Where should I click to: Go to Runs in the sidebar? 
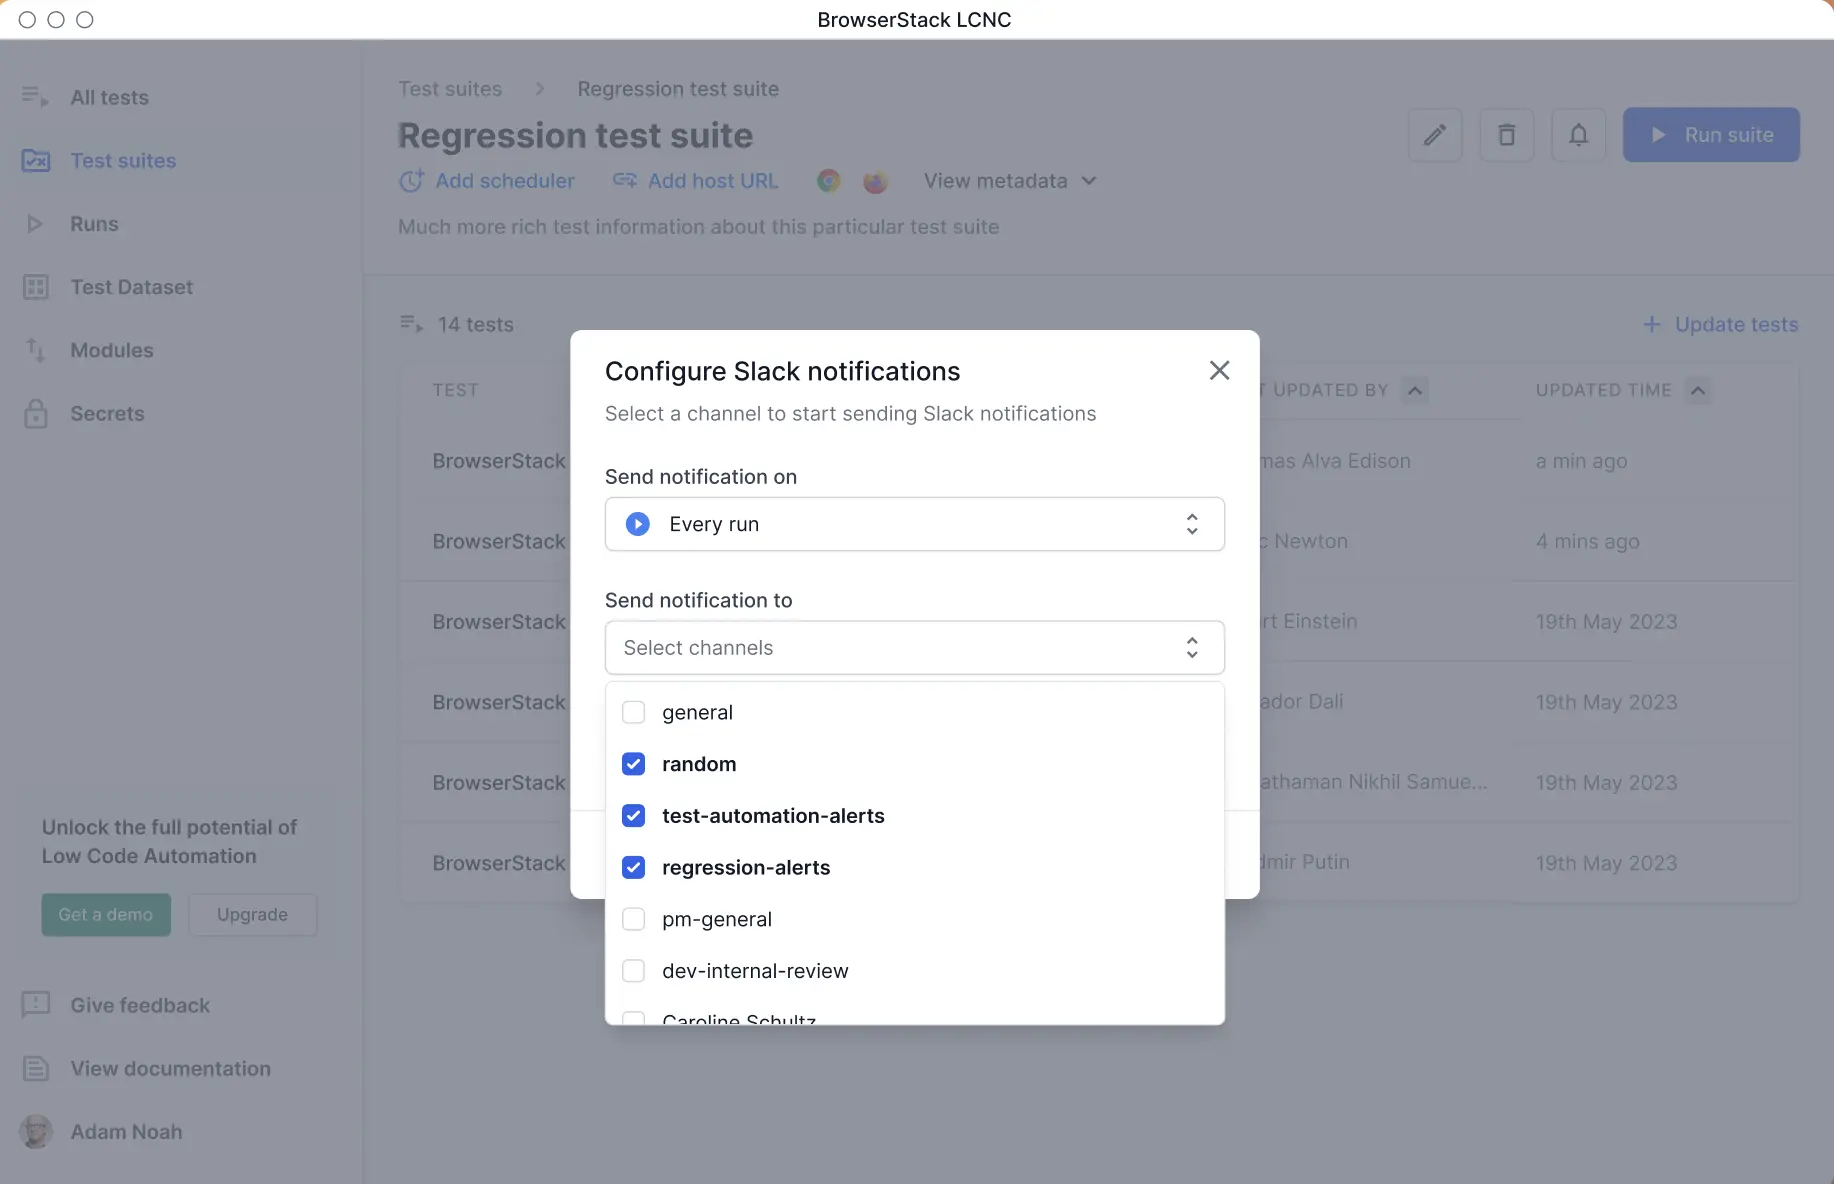[x=94, y=224]
